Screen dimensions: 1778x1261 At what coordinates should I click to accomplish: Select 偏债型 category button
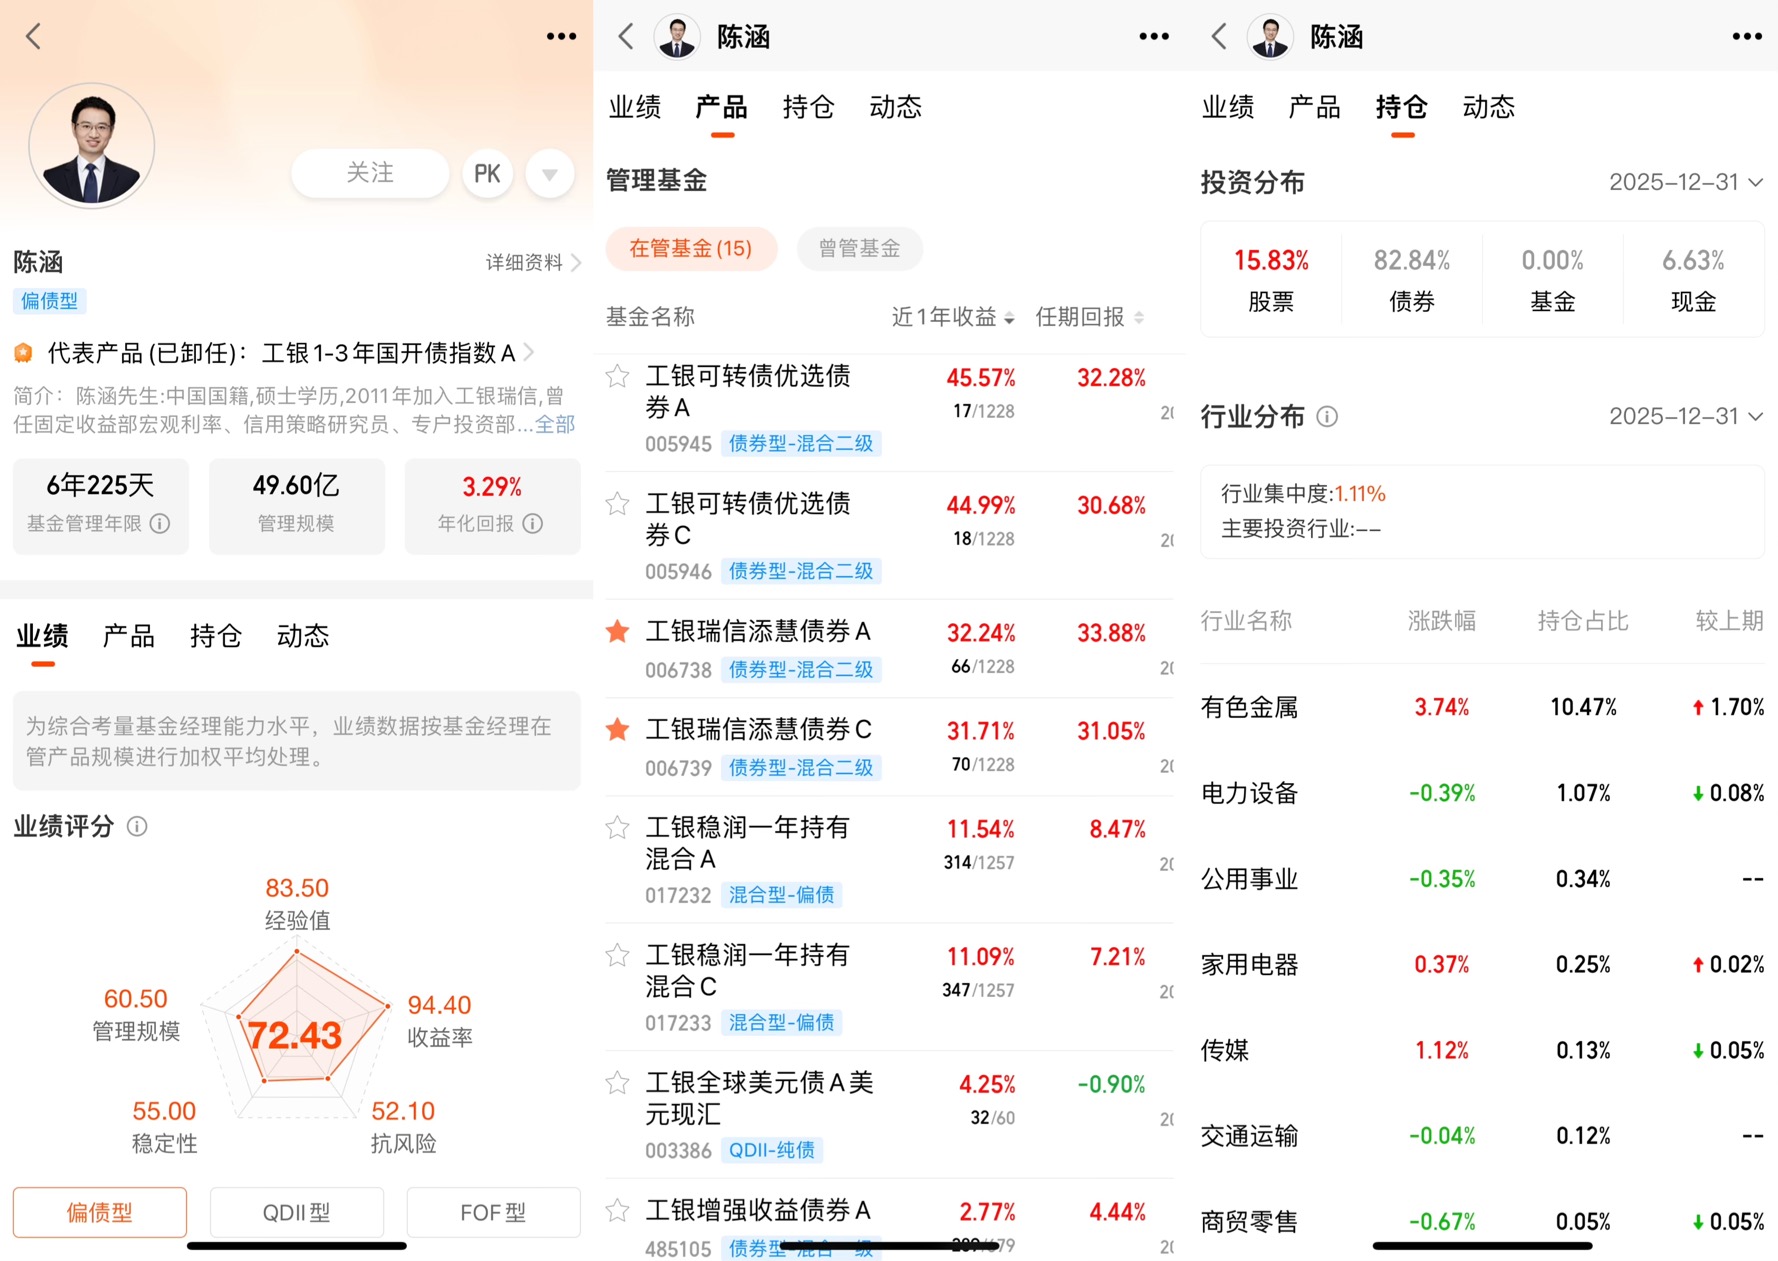tap(100, 1212)
